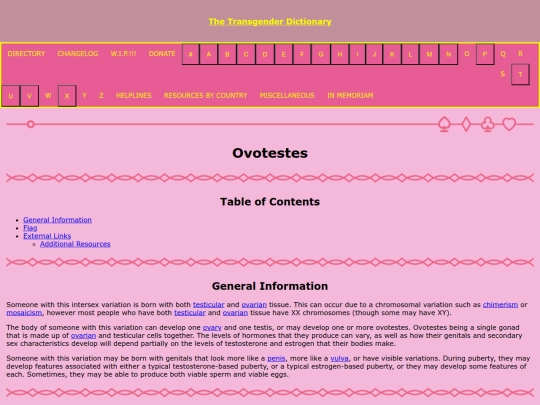The image size is (540, 405).
Task: Select letter G in the index
Action: click(x=321, y=54)
